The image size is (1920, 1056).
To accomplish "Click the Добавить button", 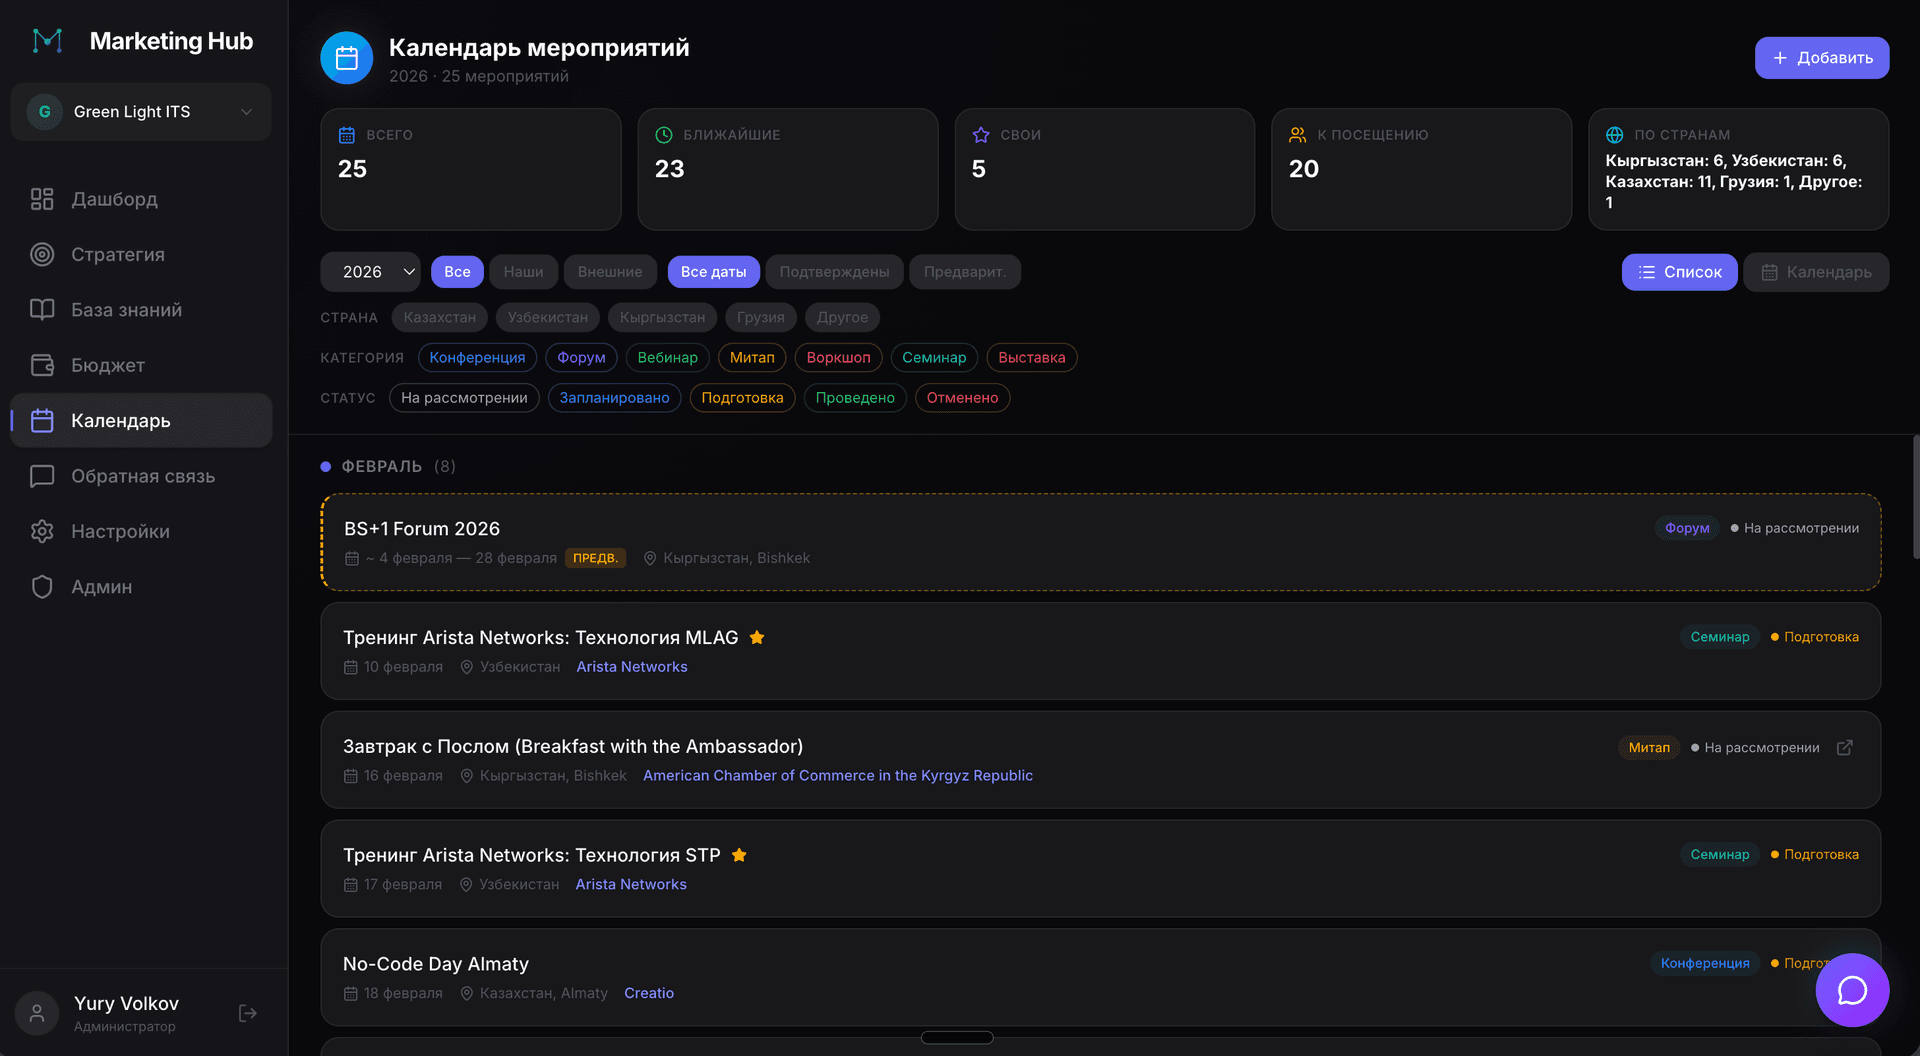I will coord(1822,57).
